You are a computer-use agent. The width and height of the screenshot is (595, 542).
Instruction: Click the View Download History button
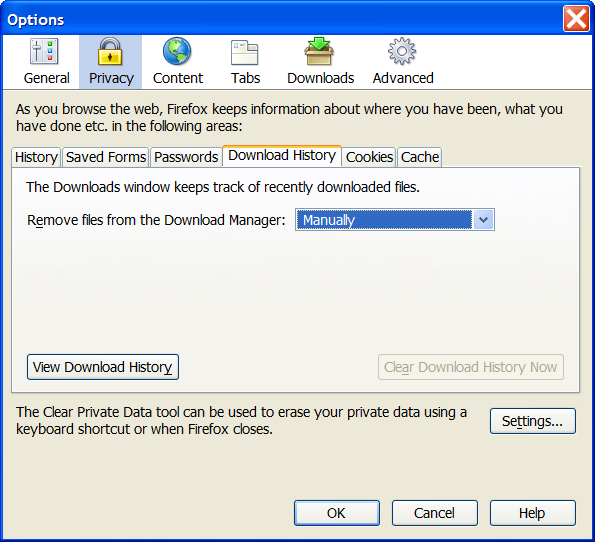[103, 367]
